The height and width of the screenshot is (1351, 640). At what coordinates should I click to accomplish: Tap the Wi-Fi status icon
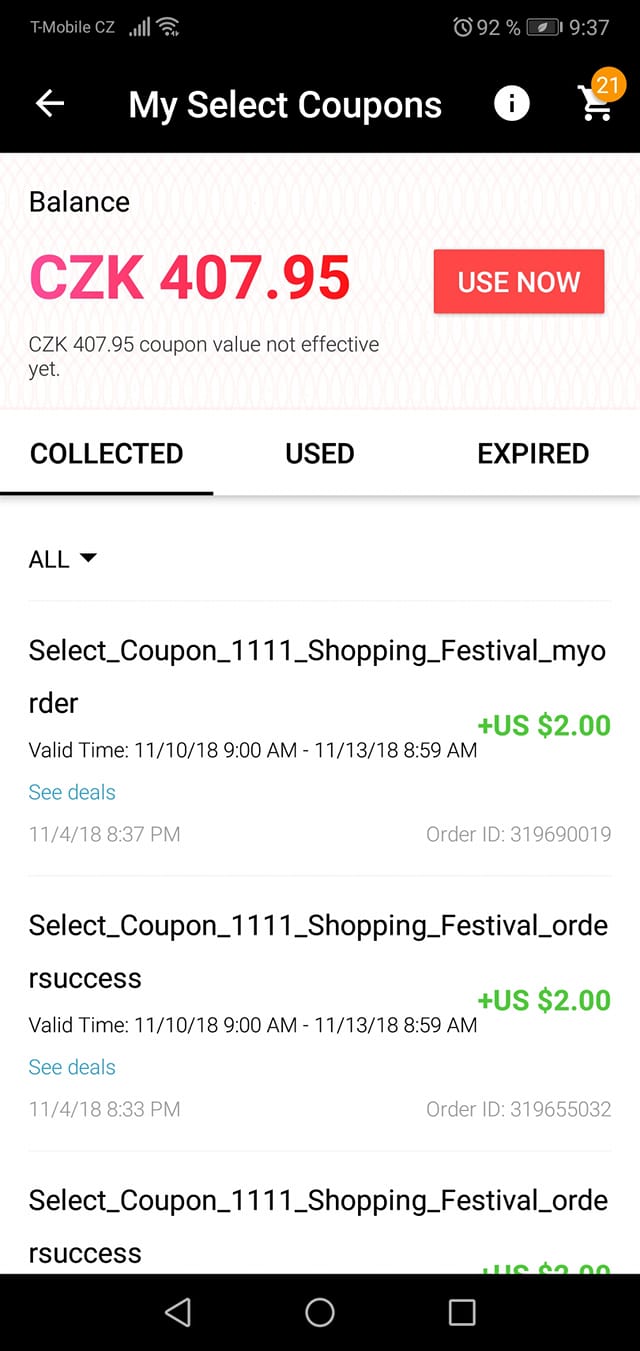[168, 27]
